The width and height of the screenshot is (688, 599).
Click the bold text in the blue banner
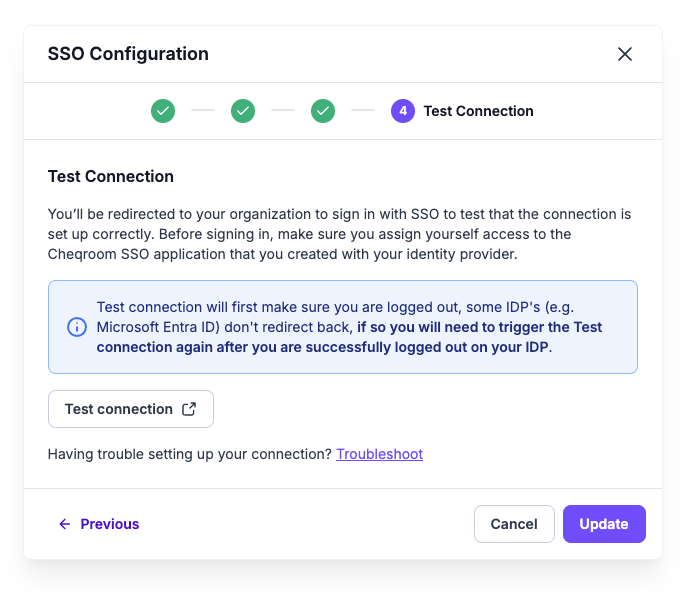[349, 337]
